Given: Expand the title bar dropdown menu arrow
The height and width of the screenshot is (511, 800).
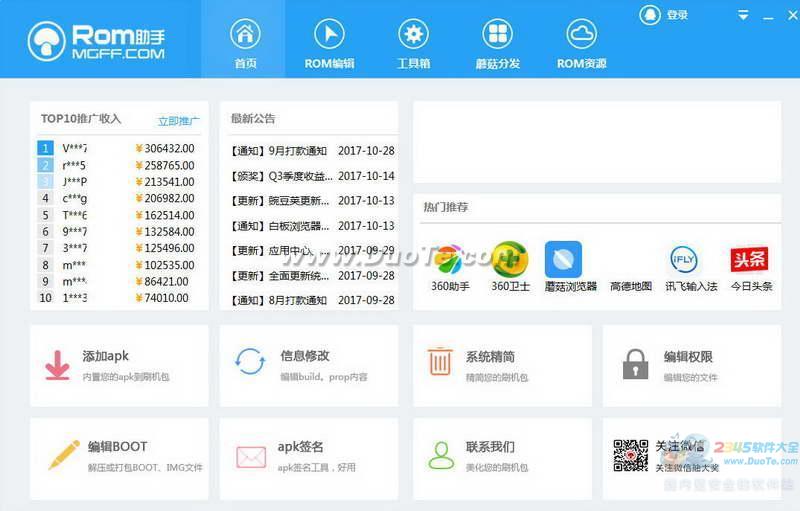Looking at the screenshot, I should [743, 15].
